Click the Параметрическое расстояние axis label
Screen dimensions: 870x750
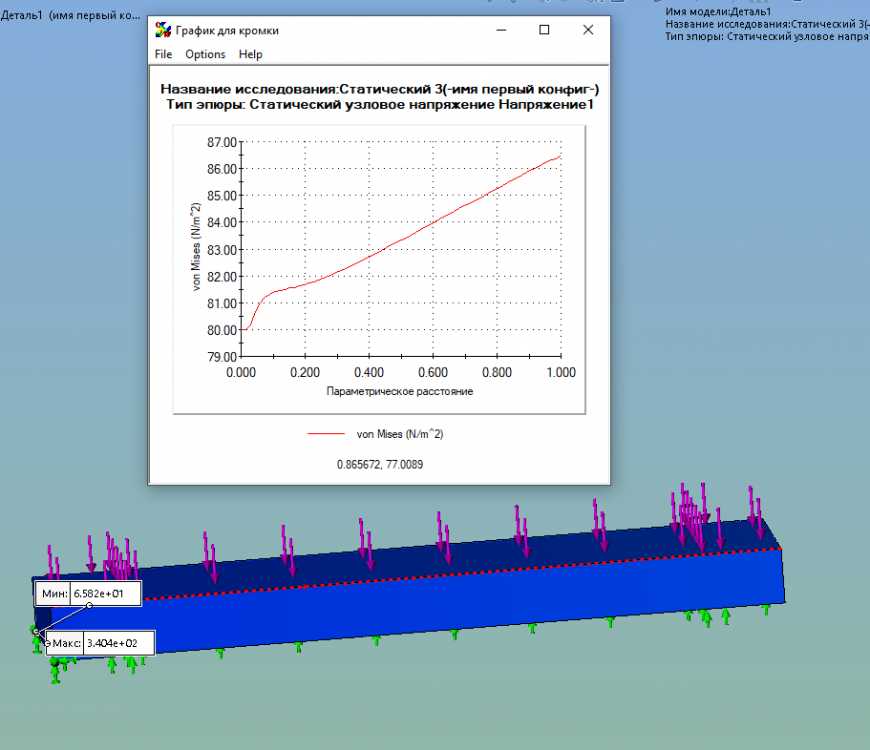point(399,391)
